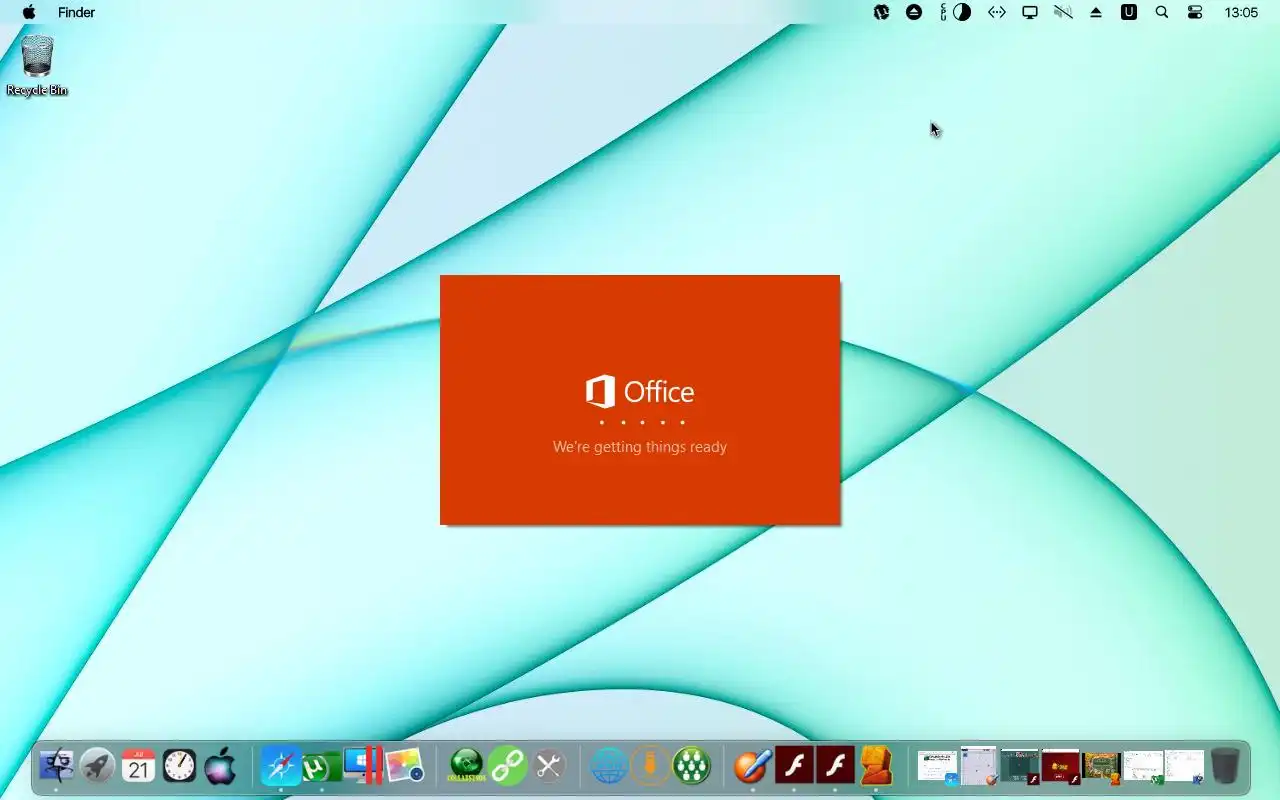Open the Trash at the dock's end
The width and height of the screenshot is (1280, 800).
tap(1225, 766)
